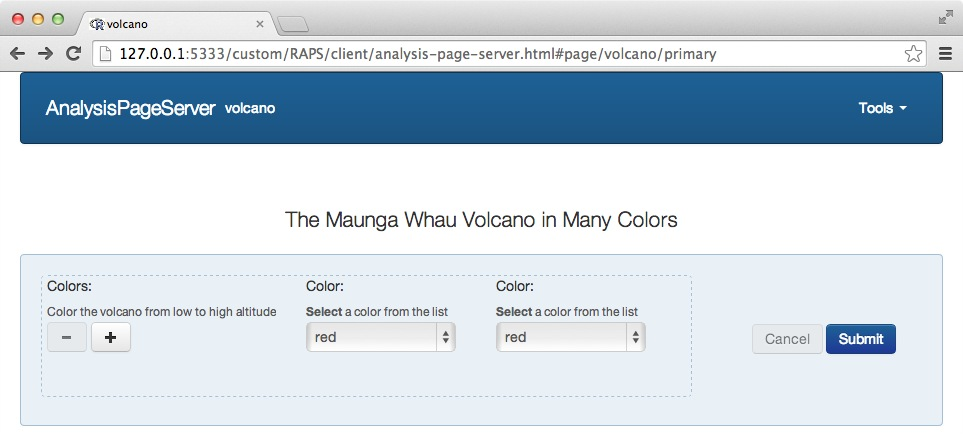Click the Submit button
The width and height of the screenshot is (963, 435).
pos(861,339)
